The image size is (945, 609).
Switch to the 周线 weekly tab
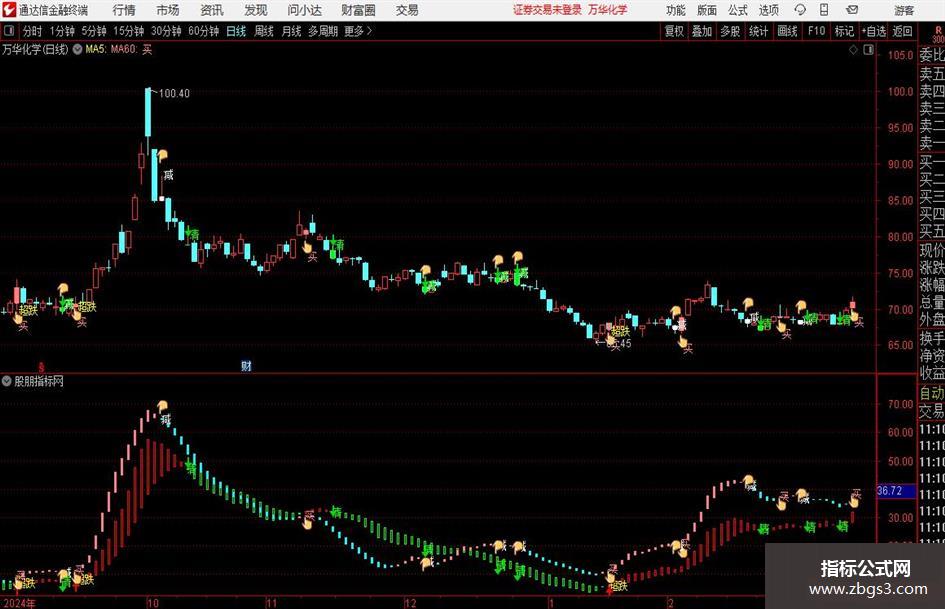[264, 31]
